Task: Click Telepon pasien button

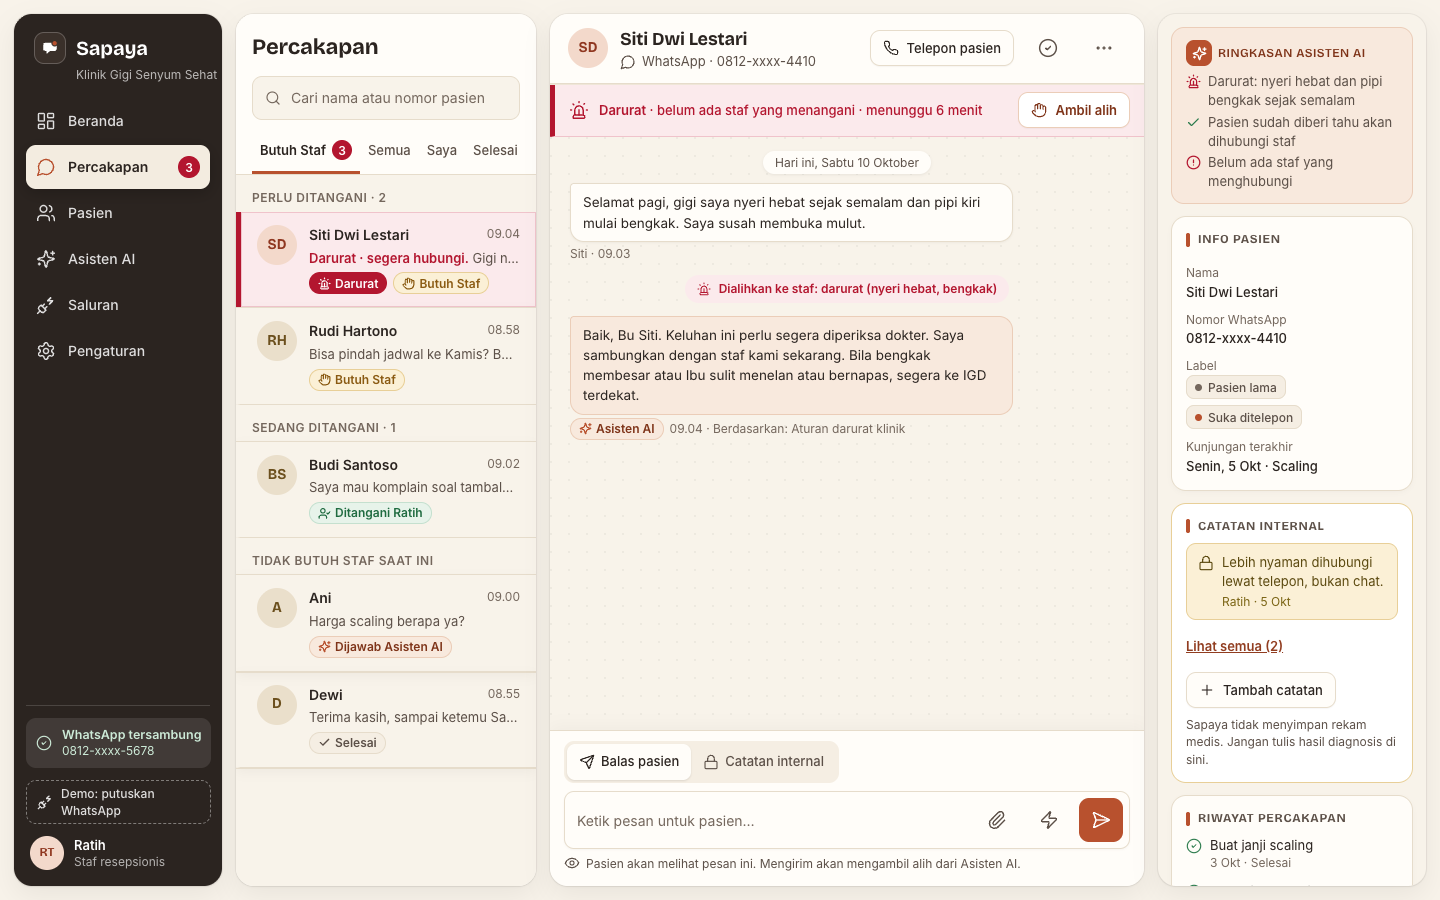Action: coord(942,48)
